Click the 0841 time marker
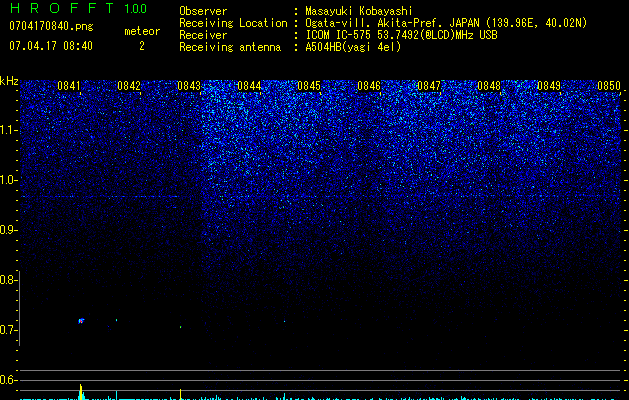Image resolution: width=629 pixels, height=400 pixels. point(69,86)
